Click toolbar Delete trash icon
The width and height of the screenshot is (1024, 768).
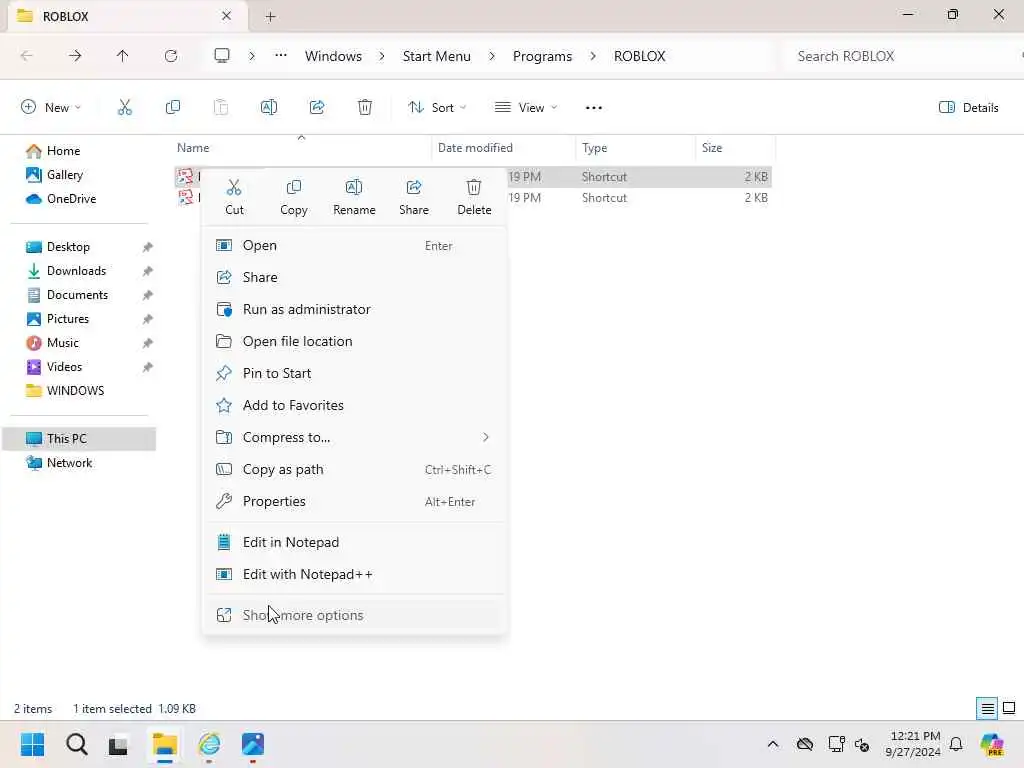[365, 107]
